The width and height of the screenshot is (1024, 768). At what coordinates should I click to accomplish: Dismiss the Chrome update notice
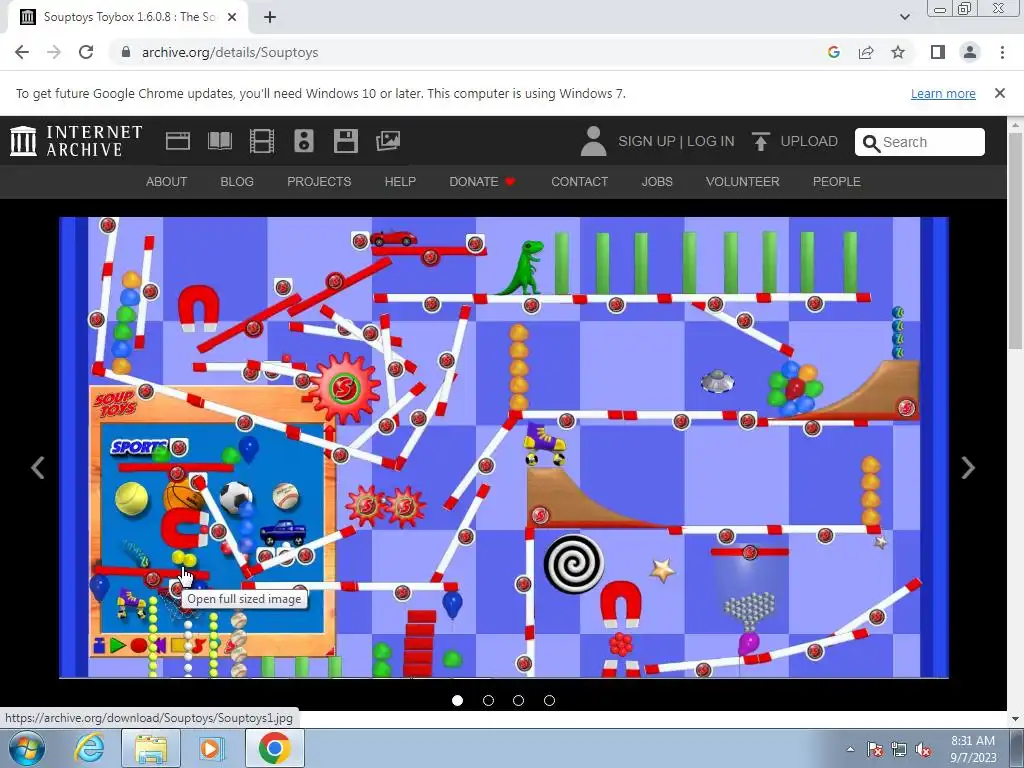tap(1000, 93)
